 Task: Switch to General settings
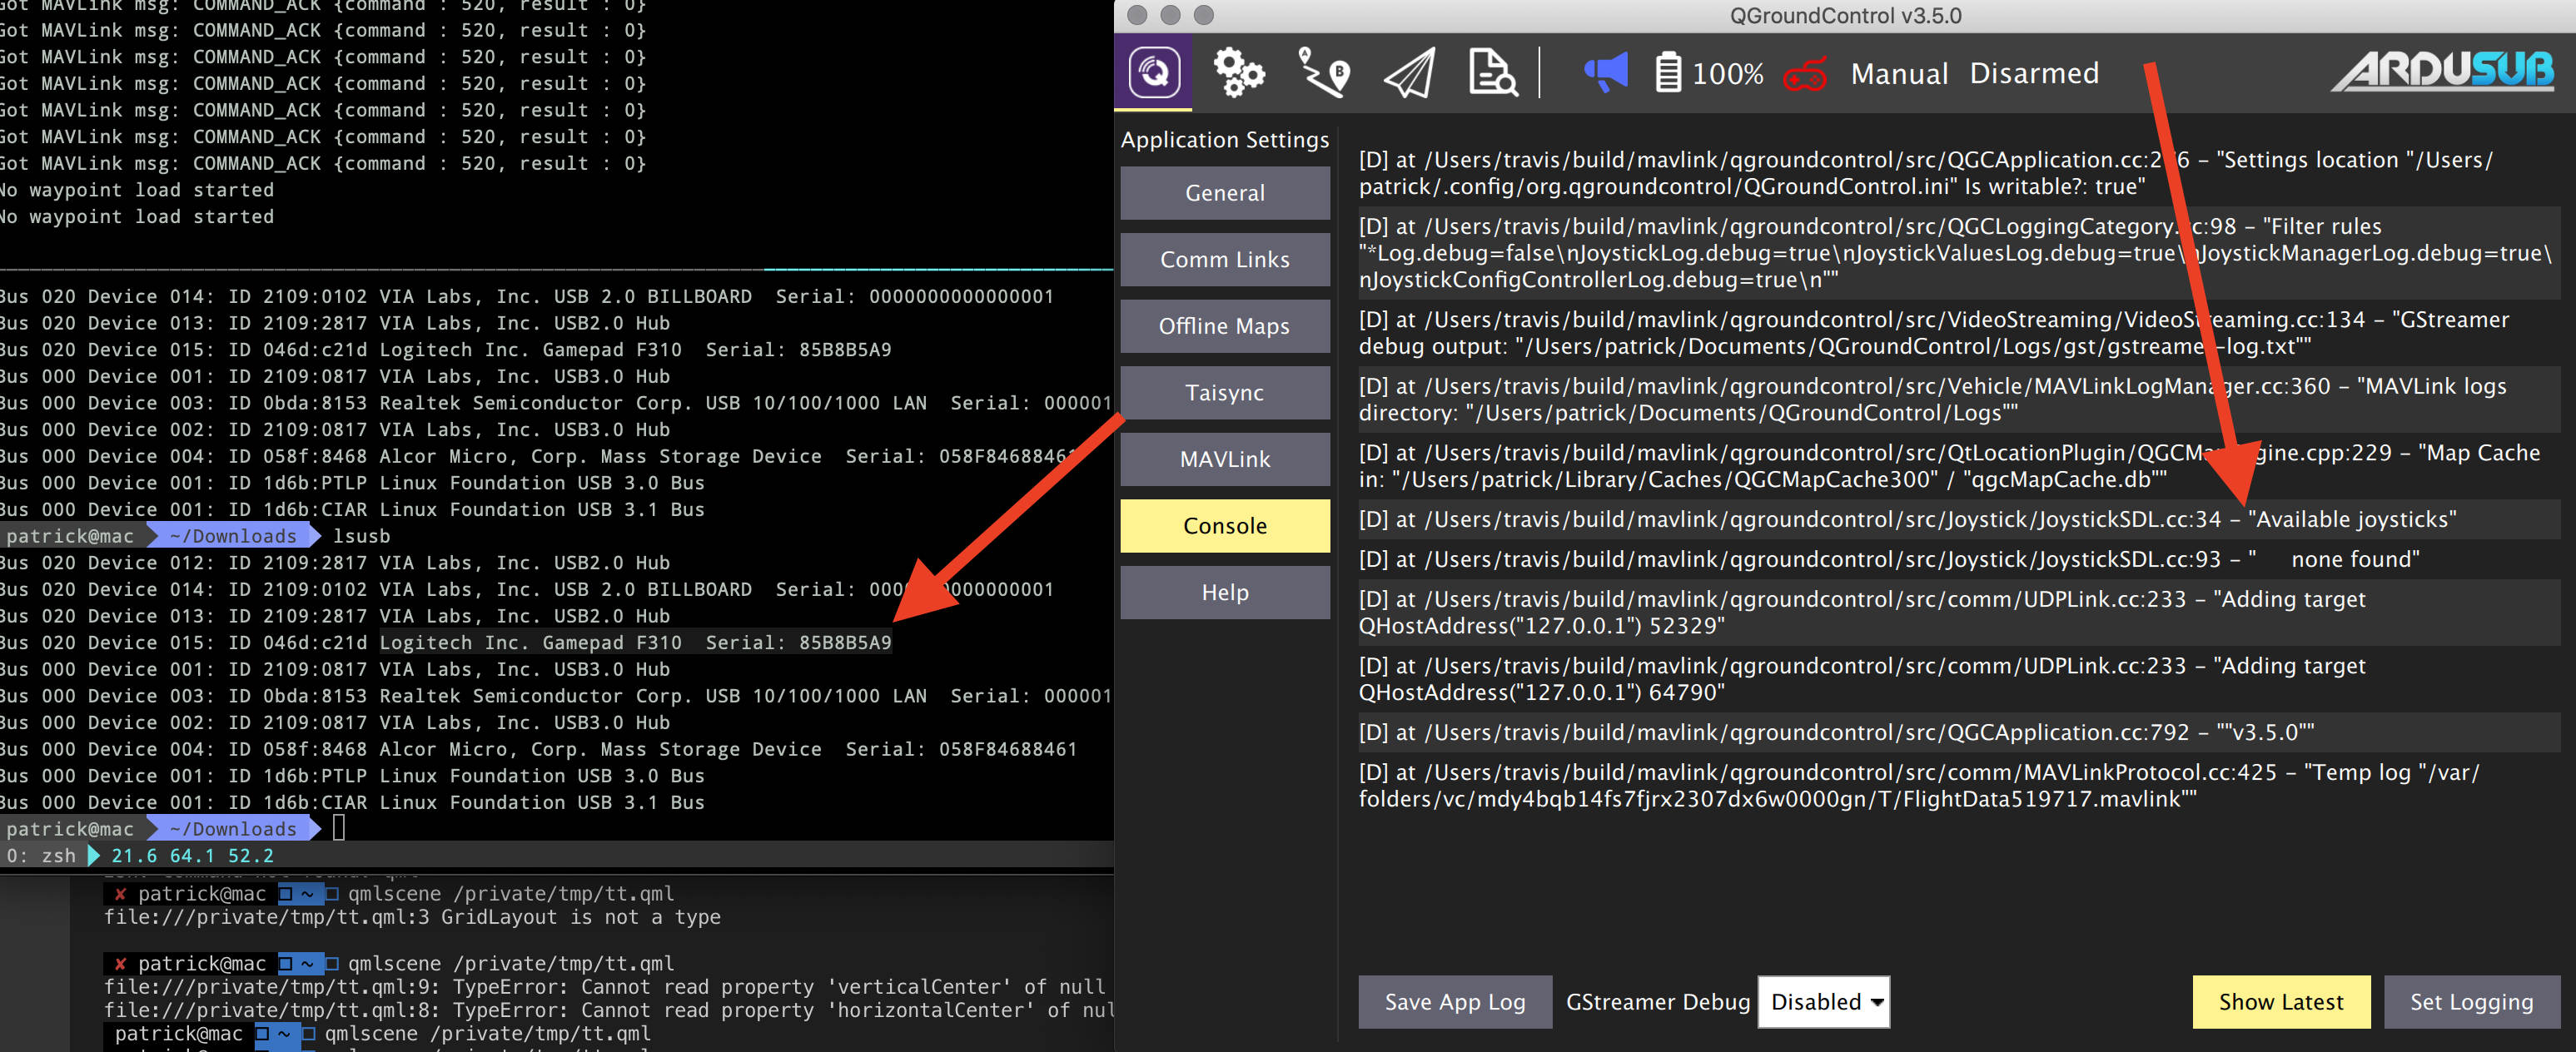tap(1225, 192)
